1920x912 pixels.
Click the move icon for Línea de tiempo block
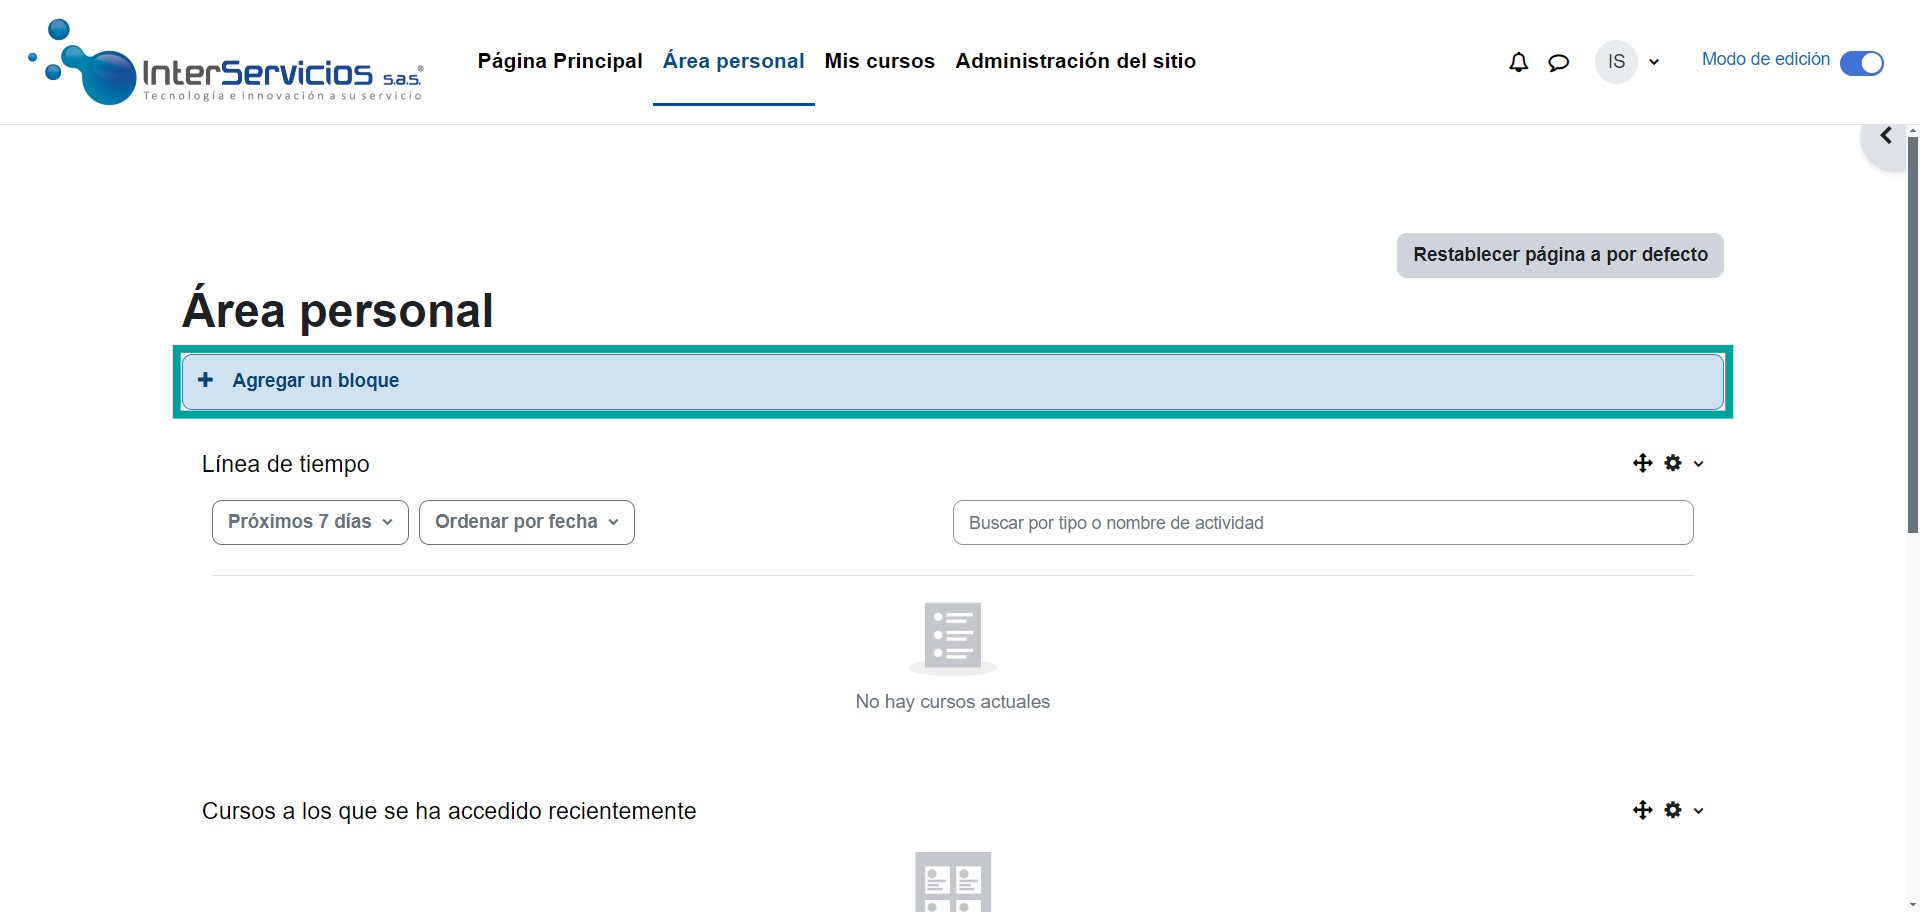[1642, 463]
